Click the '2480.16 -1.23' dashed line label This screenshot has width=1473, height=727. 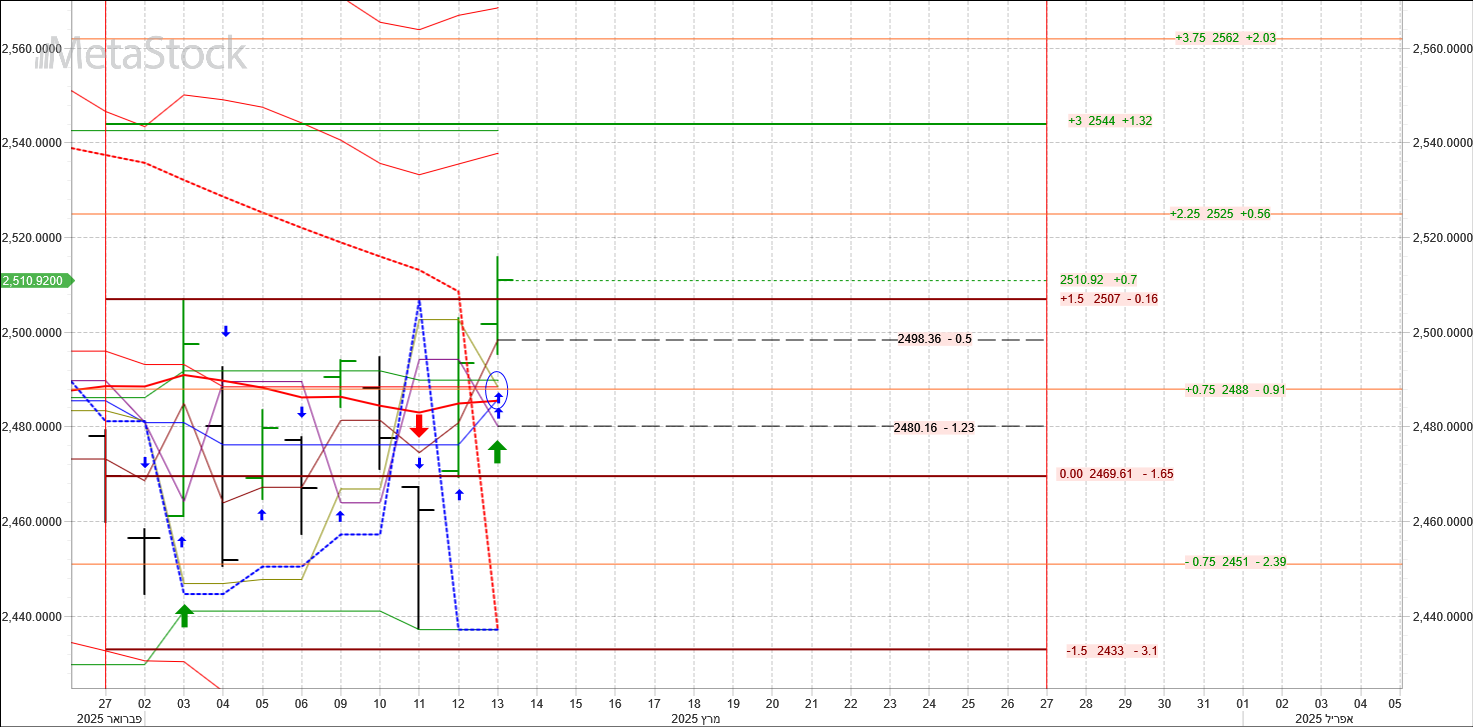pyautogui.click(x=934, y=427)
